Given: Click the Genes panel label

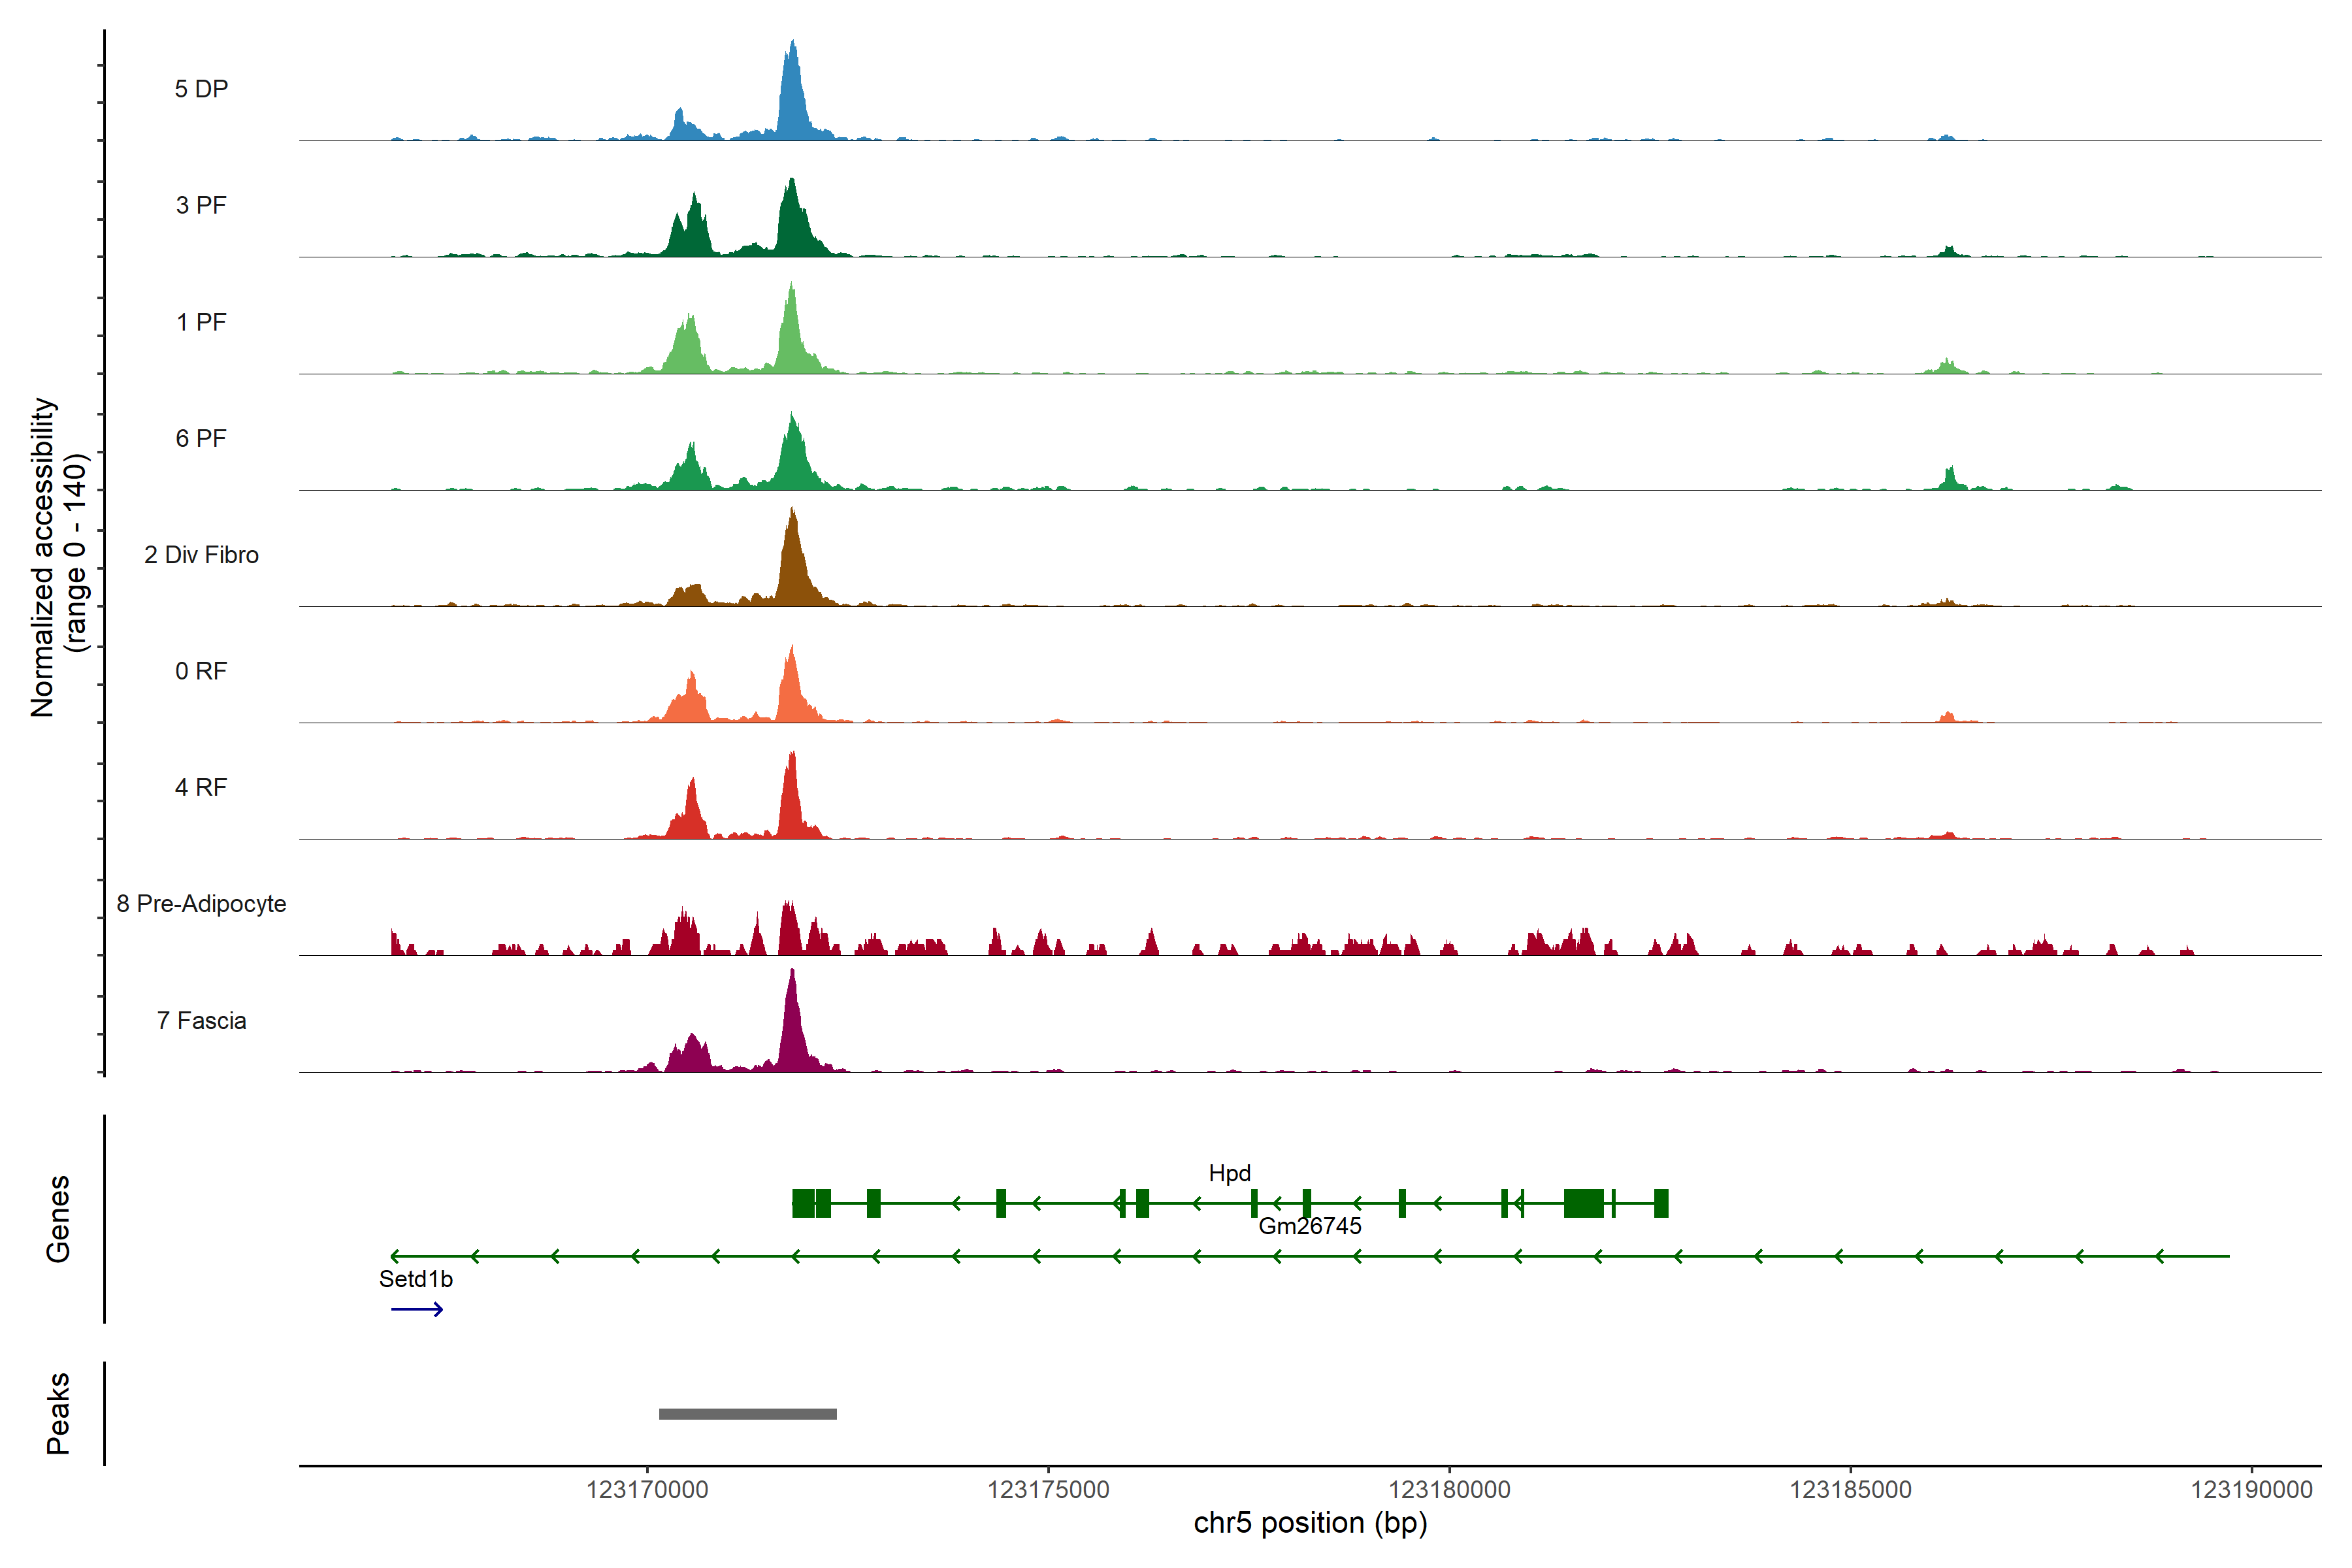Looking at the screenshot, I should click(x=58, y=1218).
